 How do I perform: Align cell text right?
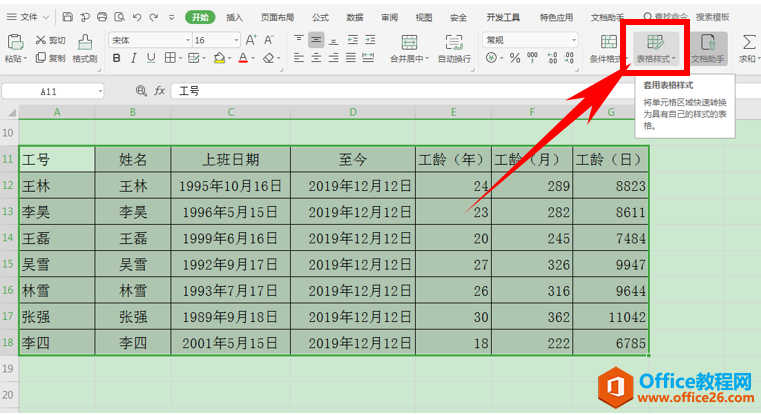(333, 58)
